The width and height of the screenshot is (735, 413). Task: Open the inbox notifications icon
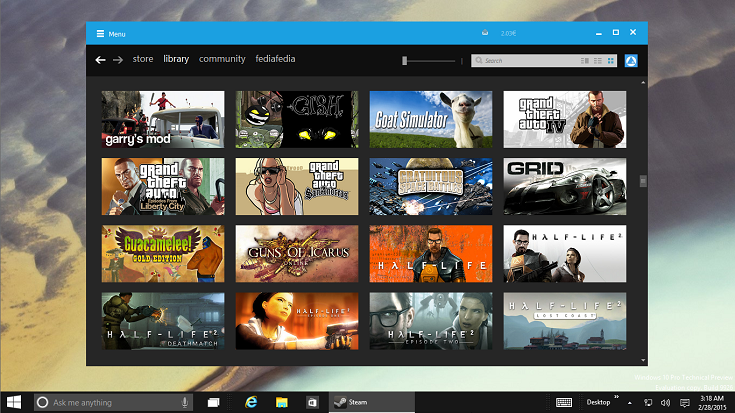pos(485,33)
